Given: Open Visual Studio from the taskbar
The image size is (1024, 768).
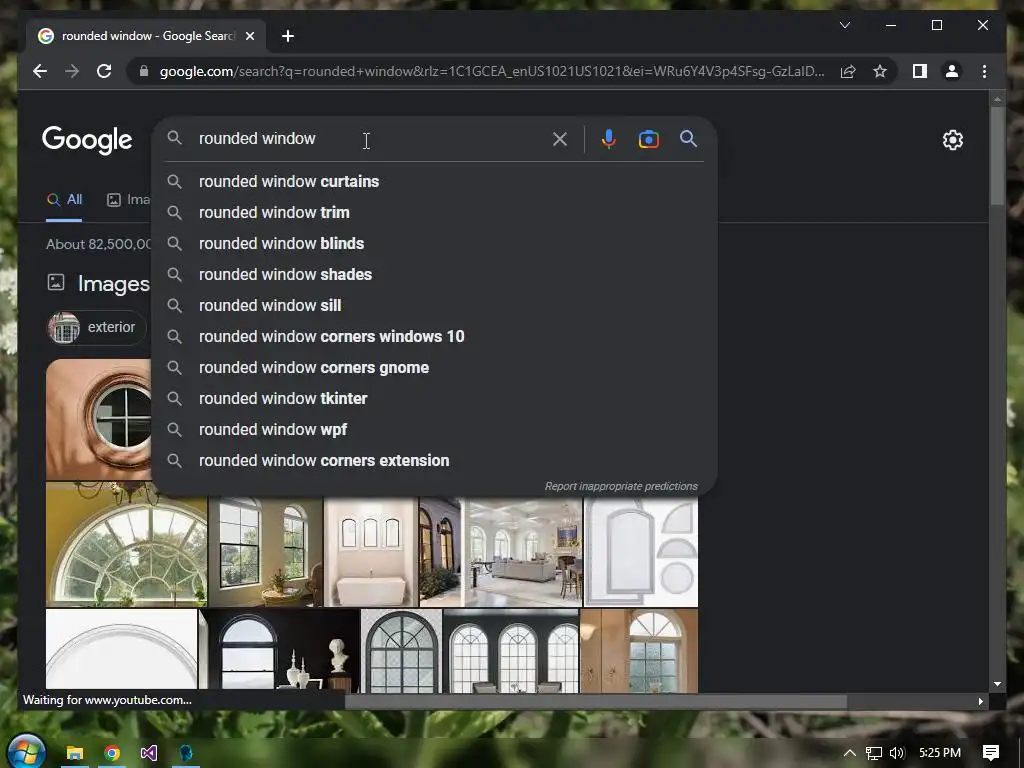Looking at the screenshot, I should point(149,753).
